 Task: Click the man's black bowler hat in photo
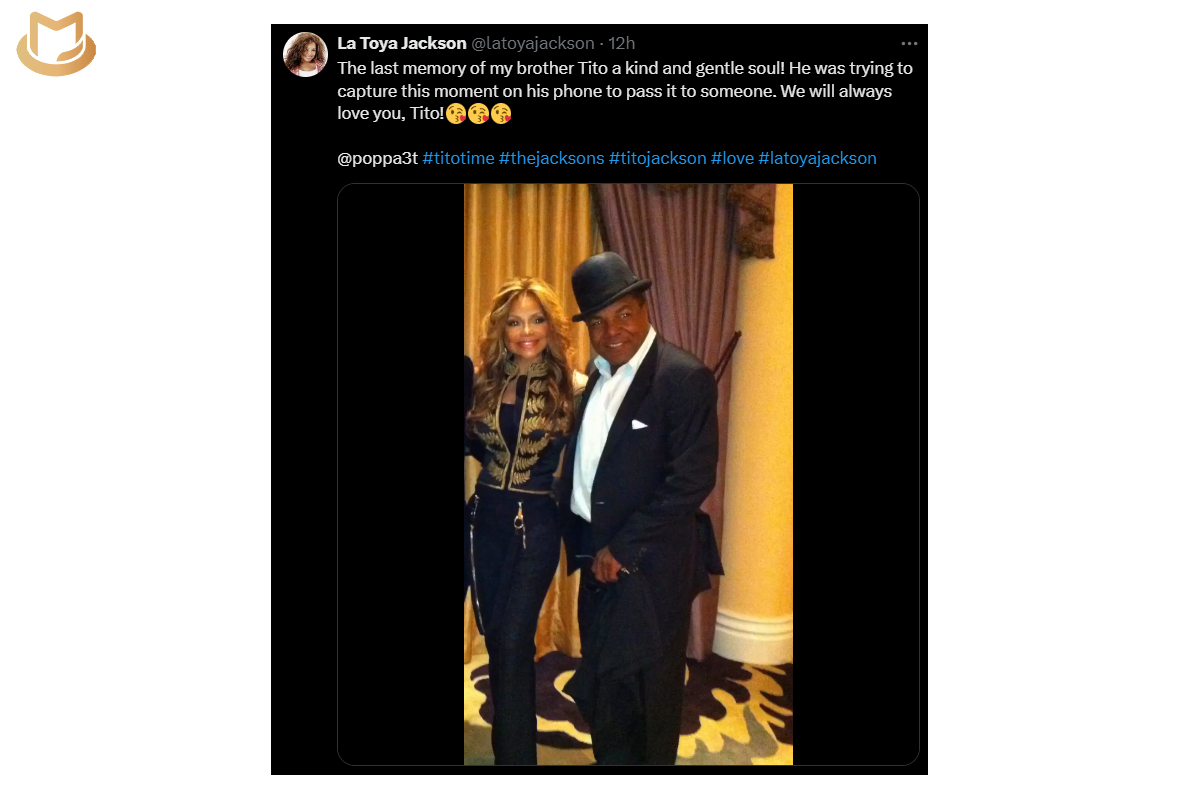[x=612, y=285]
